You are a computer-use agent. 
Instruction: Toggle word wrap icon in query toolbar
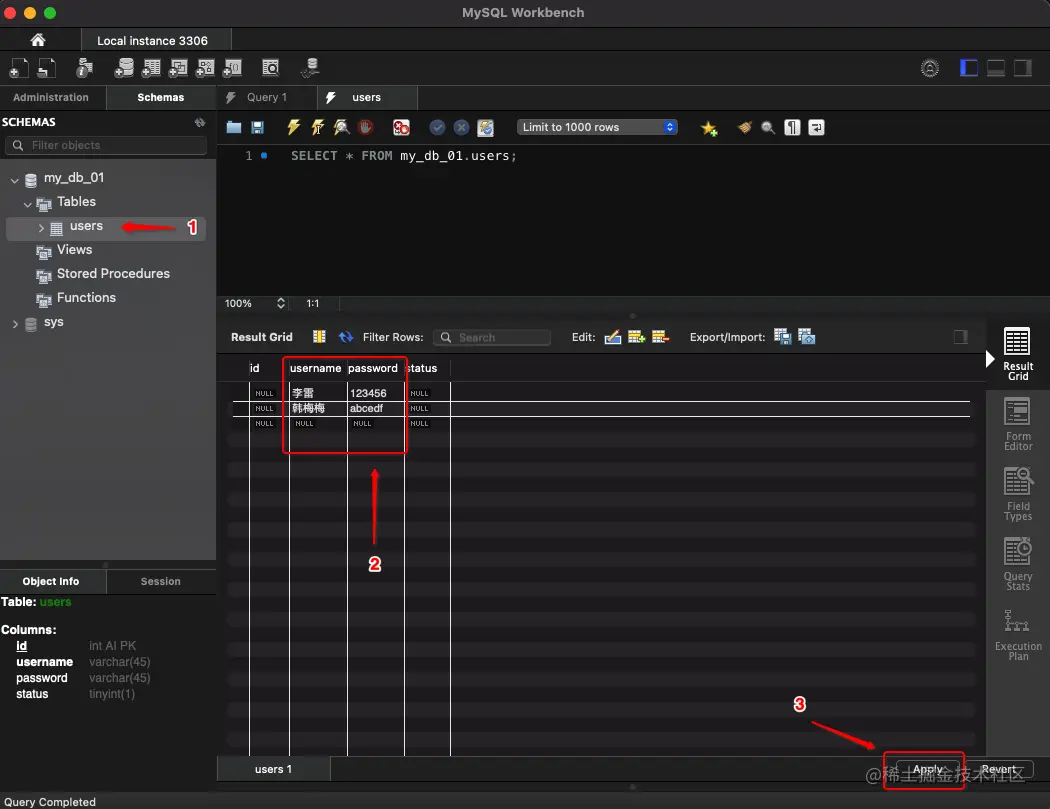pos(816,127)
